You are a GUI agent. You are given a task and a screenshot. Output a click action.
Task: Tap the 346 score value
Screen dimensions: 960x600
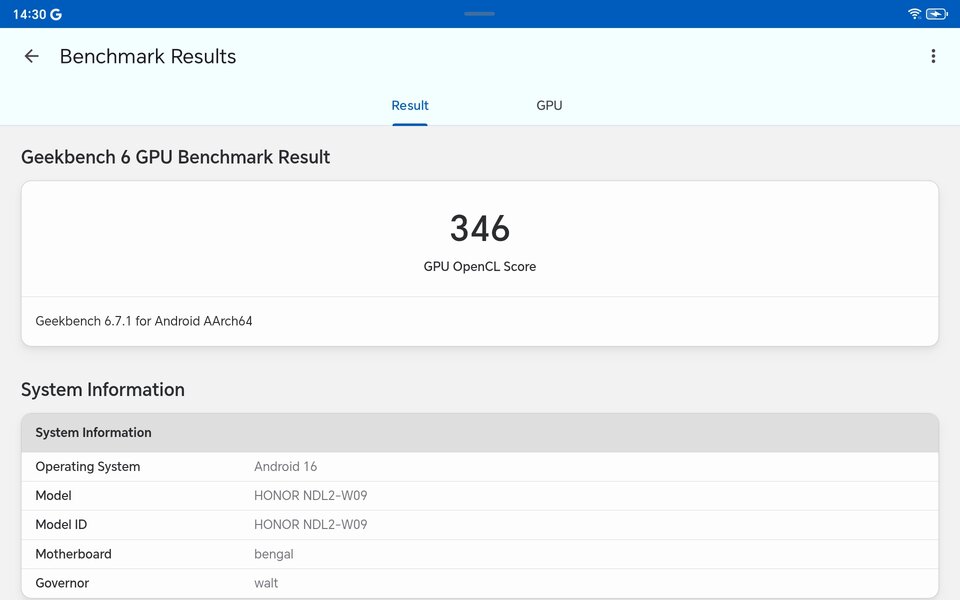(x=480, y=228)
